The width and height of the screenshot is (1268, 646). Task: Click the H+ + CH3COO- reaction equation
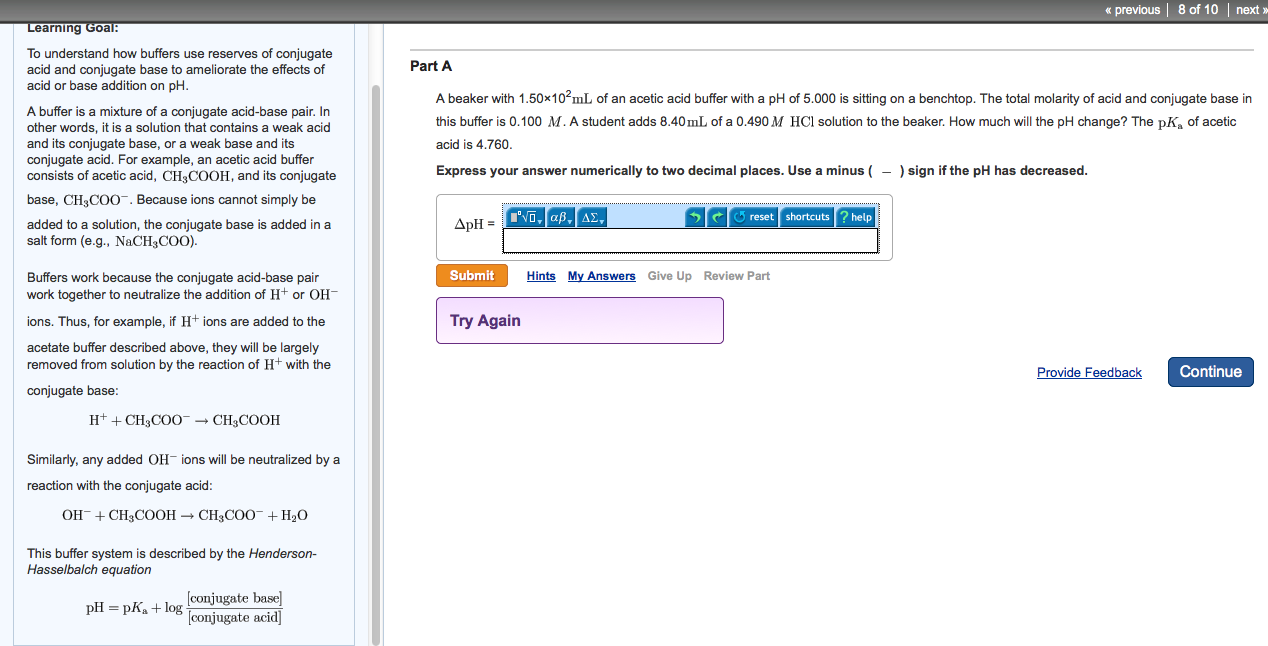pos(185,421)
